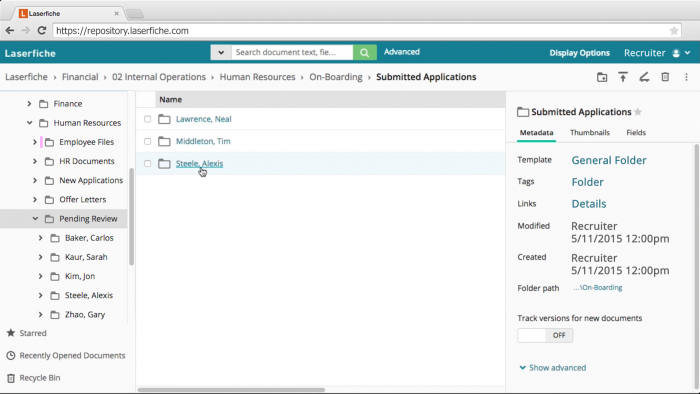Check the Middleton, Tim checkbox
The image size is (700, 394).
[147, 141]
